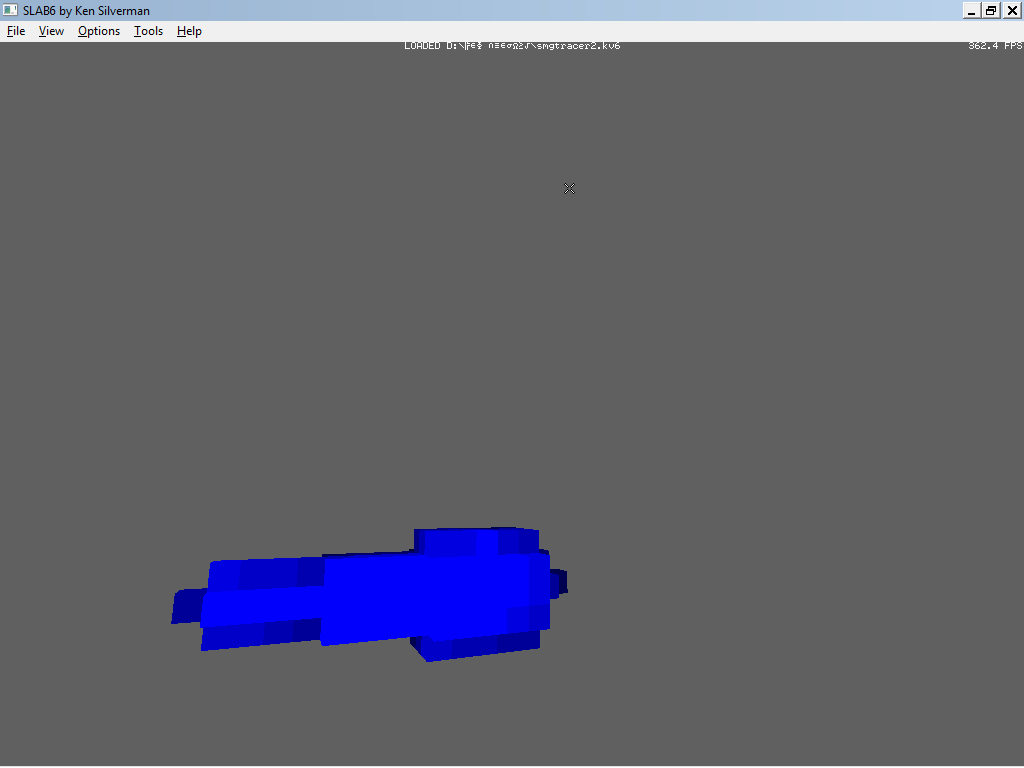Viewport: 1024px width, 768px height.
Task: Open the Help menu
Action: (188, 31)
